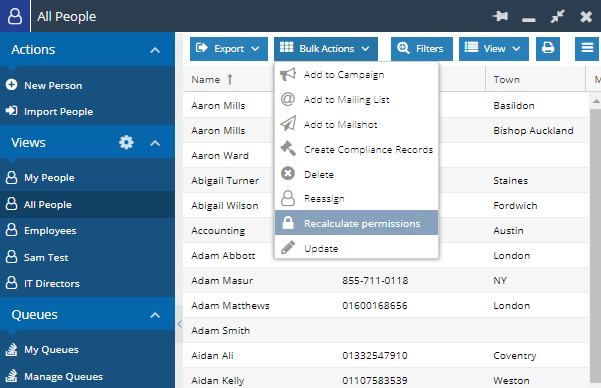Collapse the Queues section
The height and width of the screenshot is (388, 601).
coord(155,315)
